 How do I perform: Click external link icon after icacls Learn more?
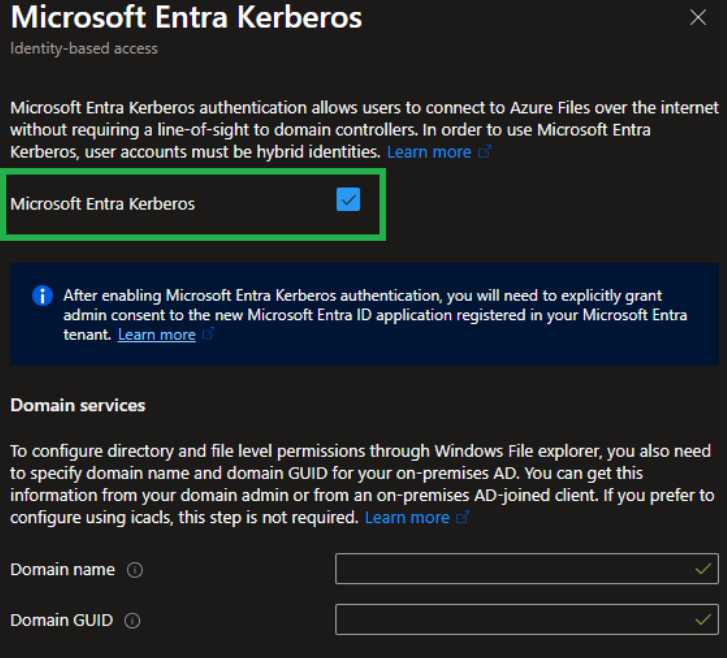(462, 517)
